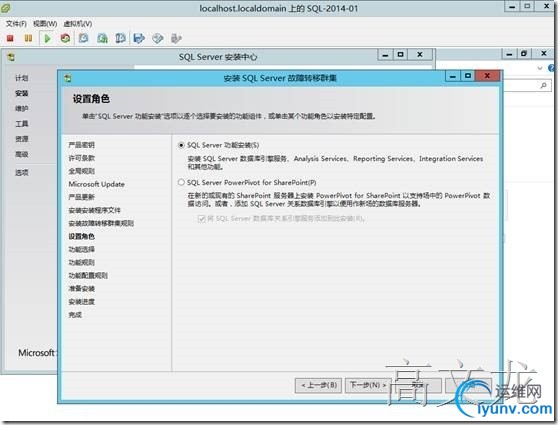The image size is (558, 425).
Task: Click the SQL Server 安装中心 window icon
Action: [11, 57]
